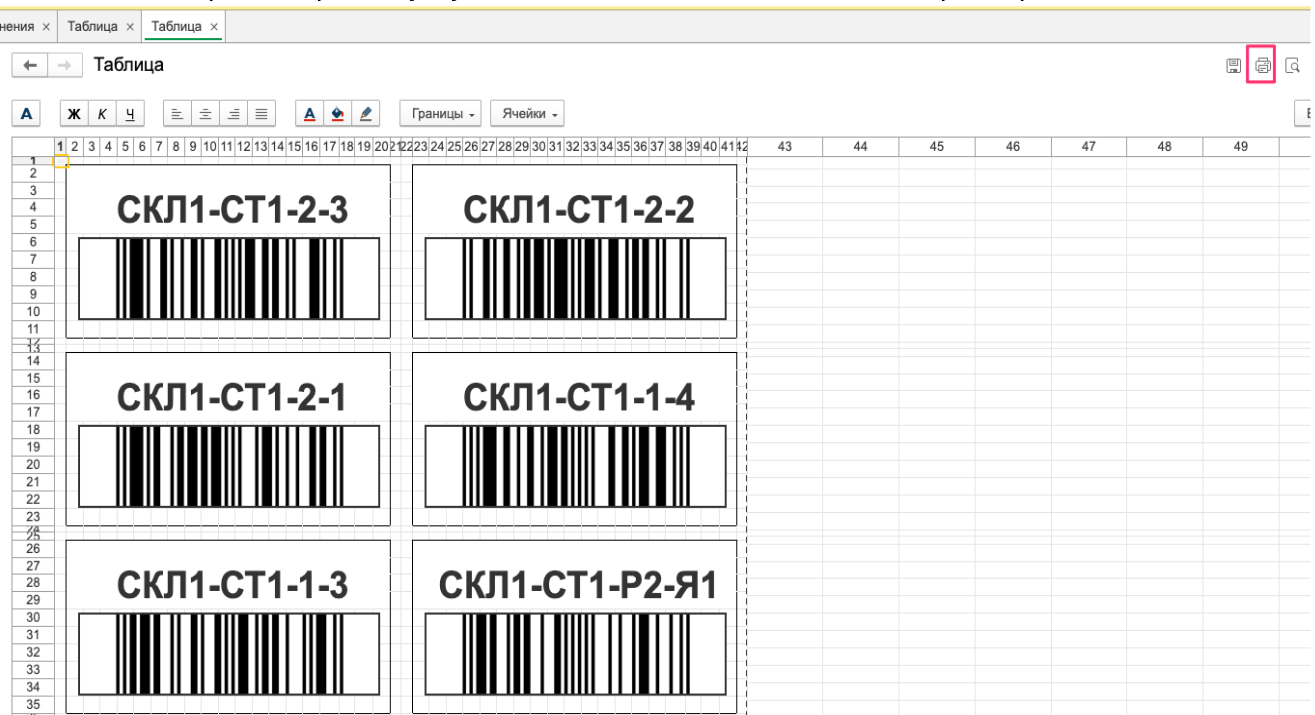
Task: Select the row 28 header
Action: point(33,582)
